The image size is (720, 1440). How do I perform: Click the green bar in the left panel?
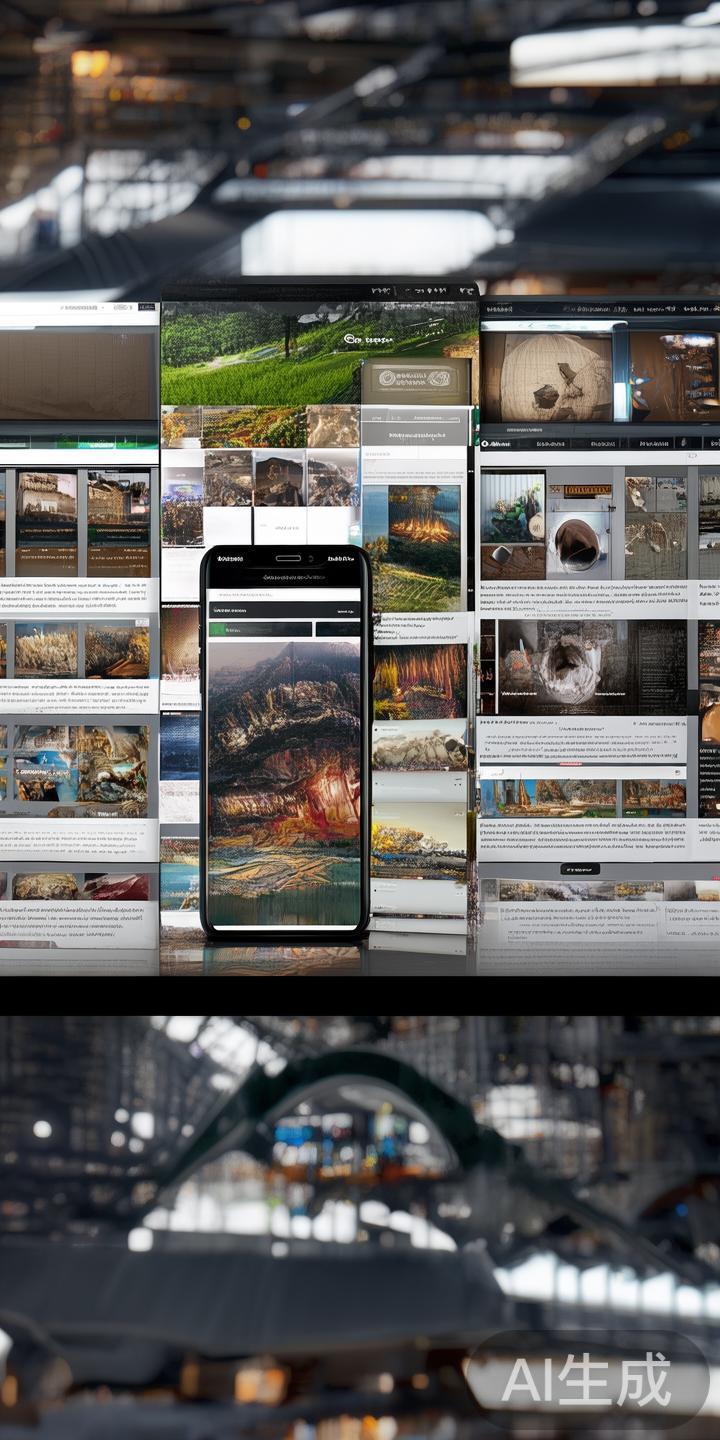pos(78,441)
